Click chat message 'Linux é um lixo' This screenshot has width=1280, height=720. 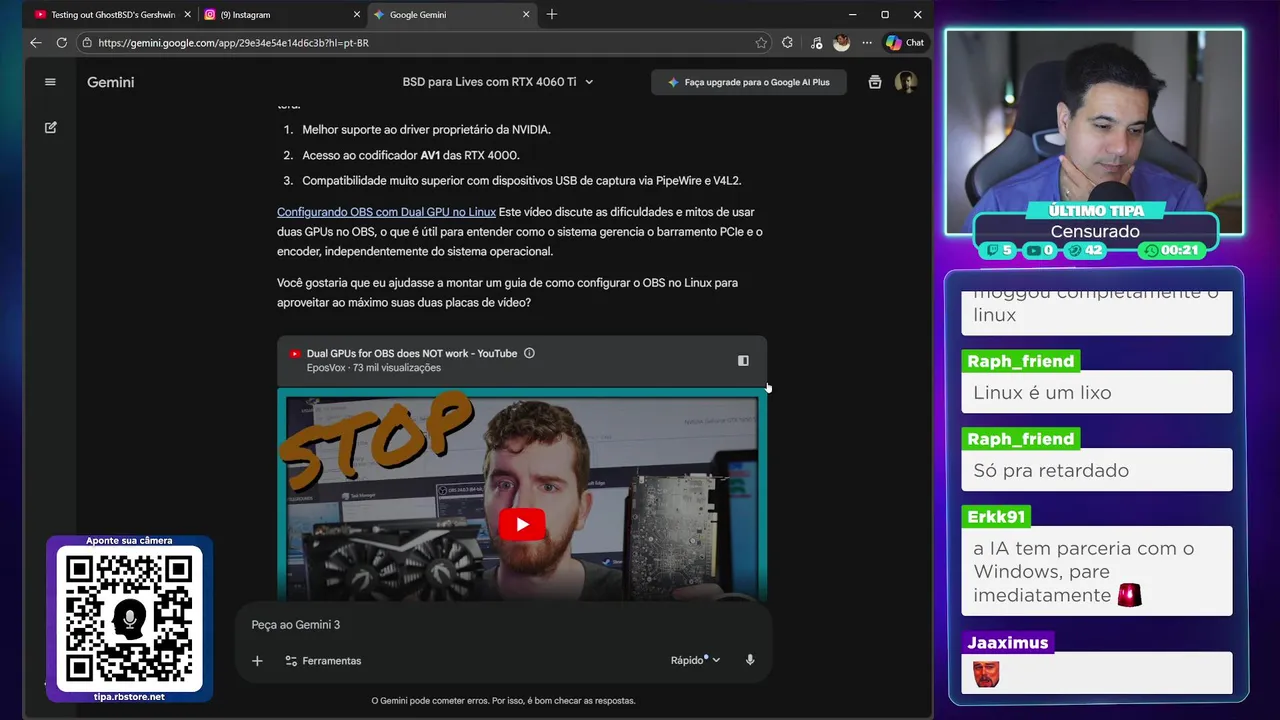(1096, 392)
